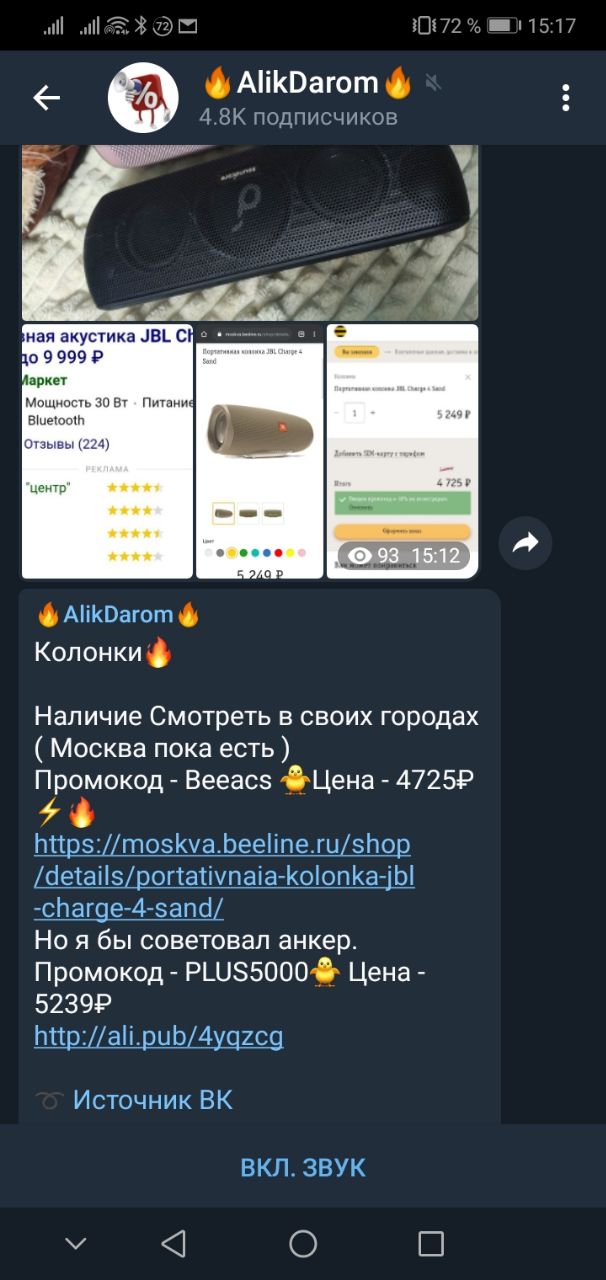Tap the views eye icon on photo

(x=359, y=556)
